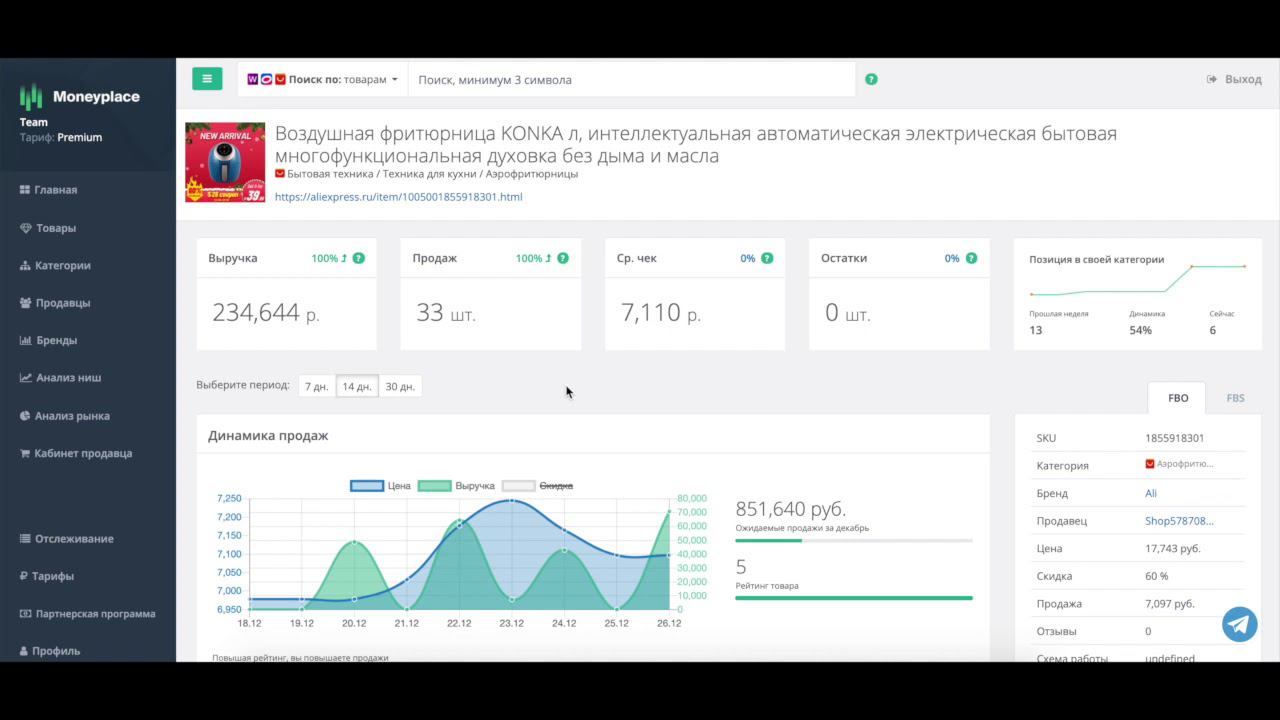Expand the Поиск по: товарам dropdown
This screenshot has height=720, width=1280.
coord(322,79)
